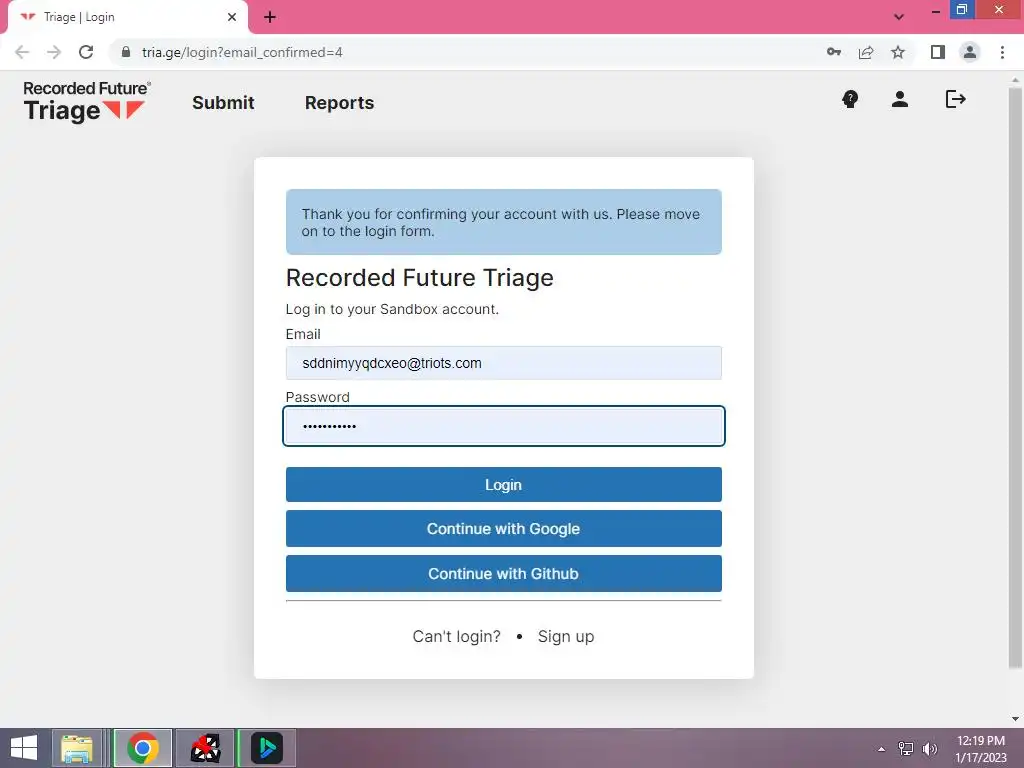The height and width of the screenshot is (768, 1024).
Task: Click the Password input field
Action: click(x=504, y=426)
